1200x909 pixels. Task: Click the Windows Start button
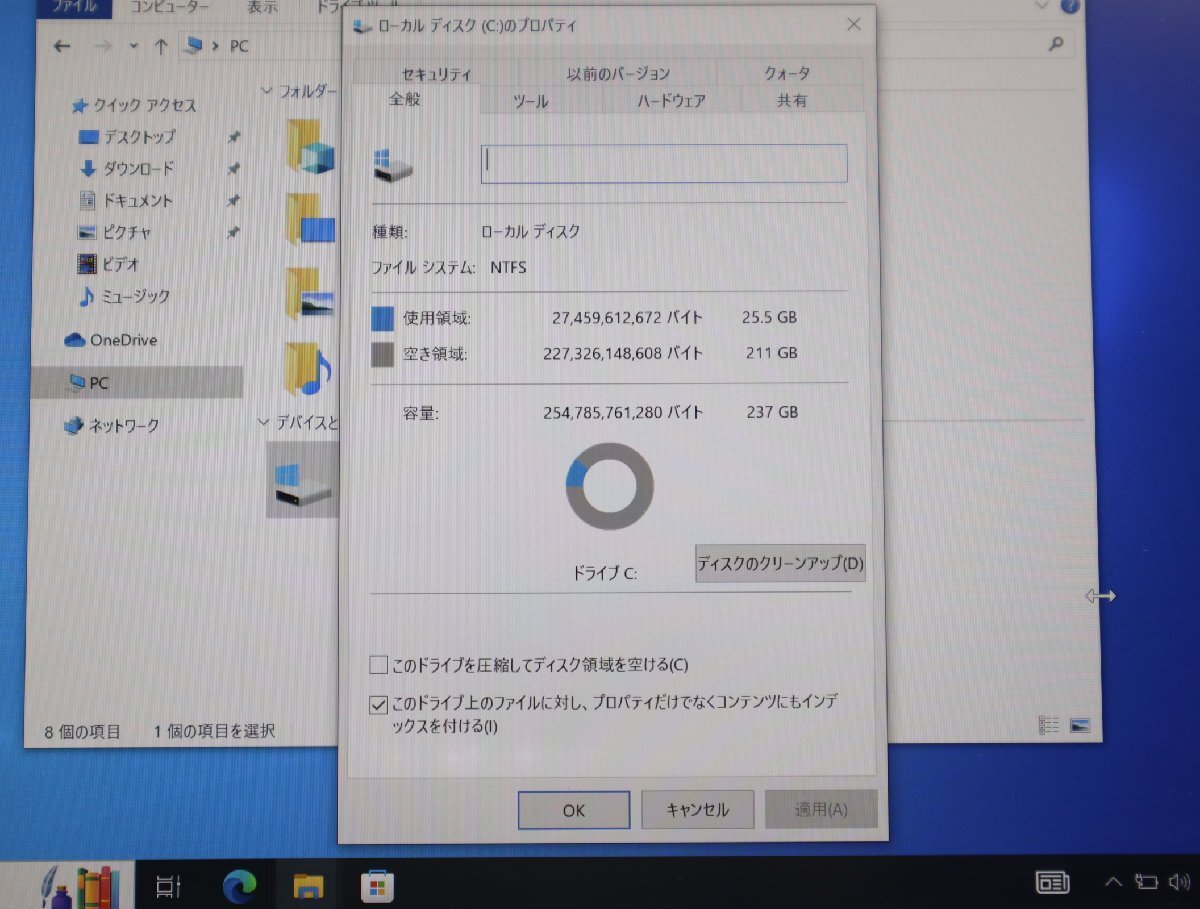tap(100, 884)
